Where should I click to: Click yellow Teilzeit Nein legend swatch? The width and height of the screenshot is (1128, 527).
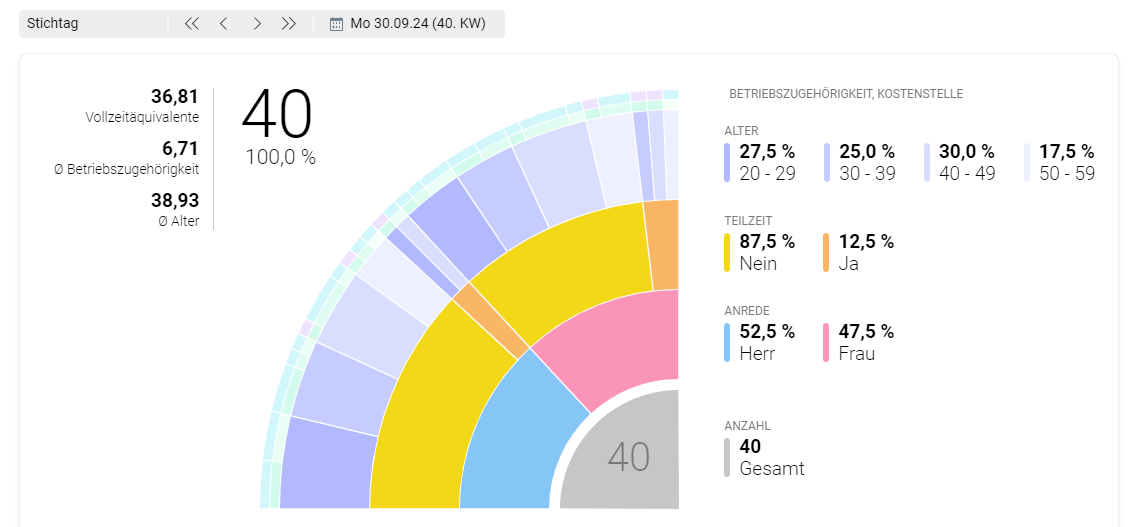click(x=728, y=252)
